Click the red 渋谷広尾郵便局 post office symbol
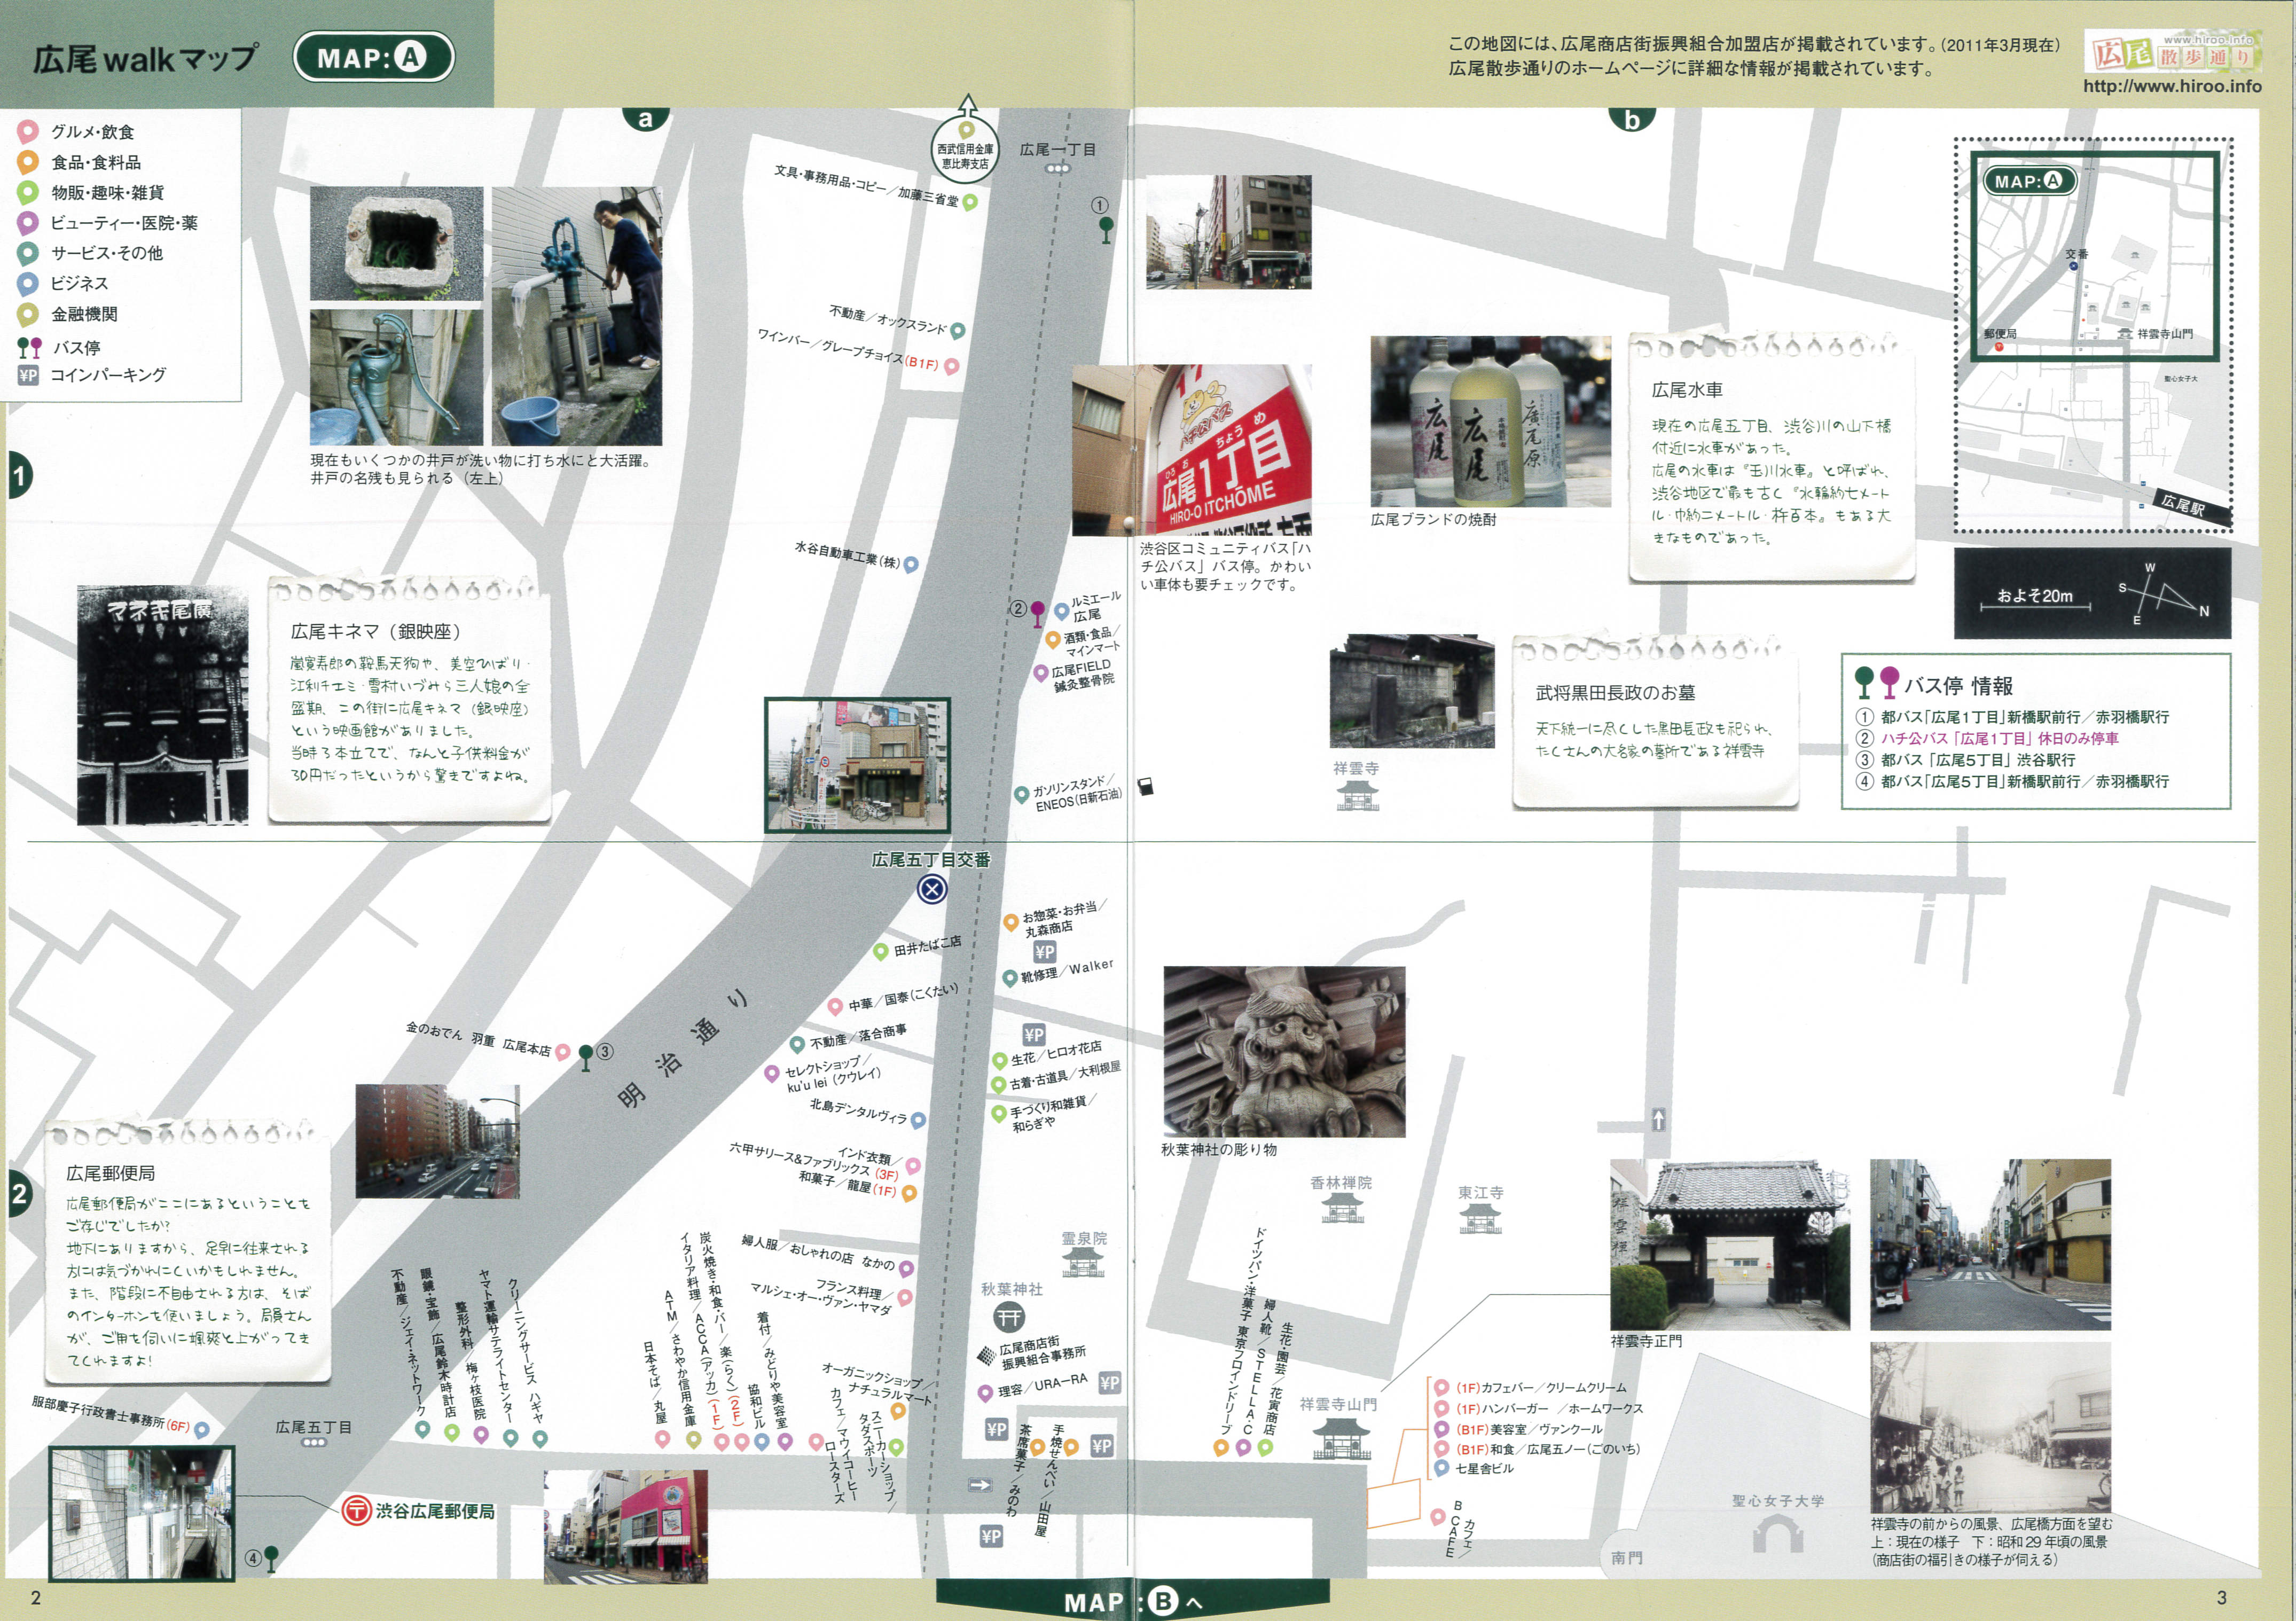2296x1621 pixels. (356, 1510)
